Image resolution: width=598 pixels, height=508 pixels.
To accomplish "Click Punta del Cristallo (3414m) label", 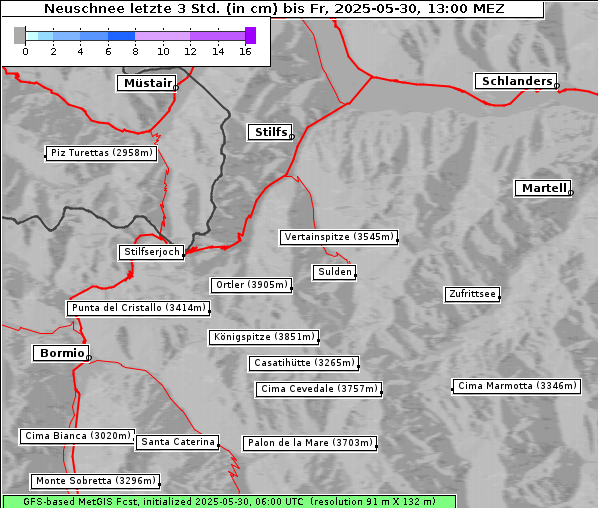I will [138, 308].
